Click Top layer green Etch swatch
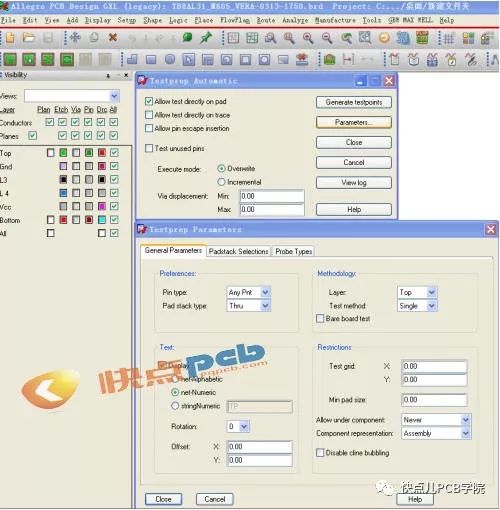The width and height of the screenshot is (500, 510). click(x=63, y=153)
